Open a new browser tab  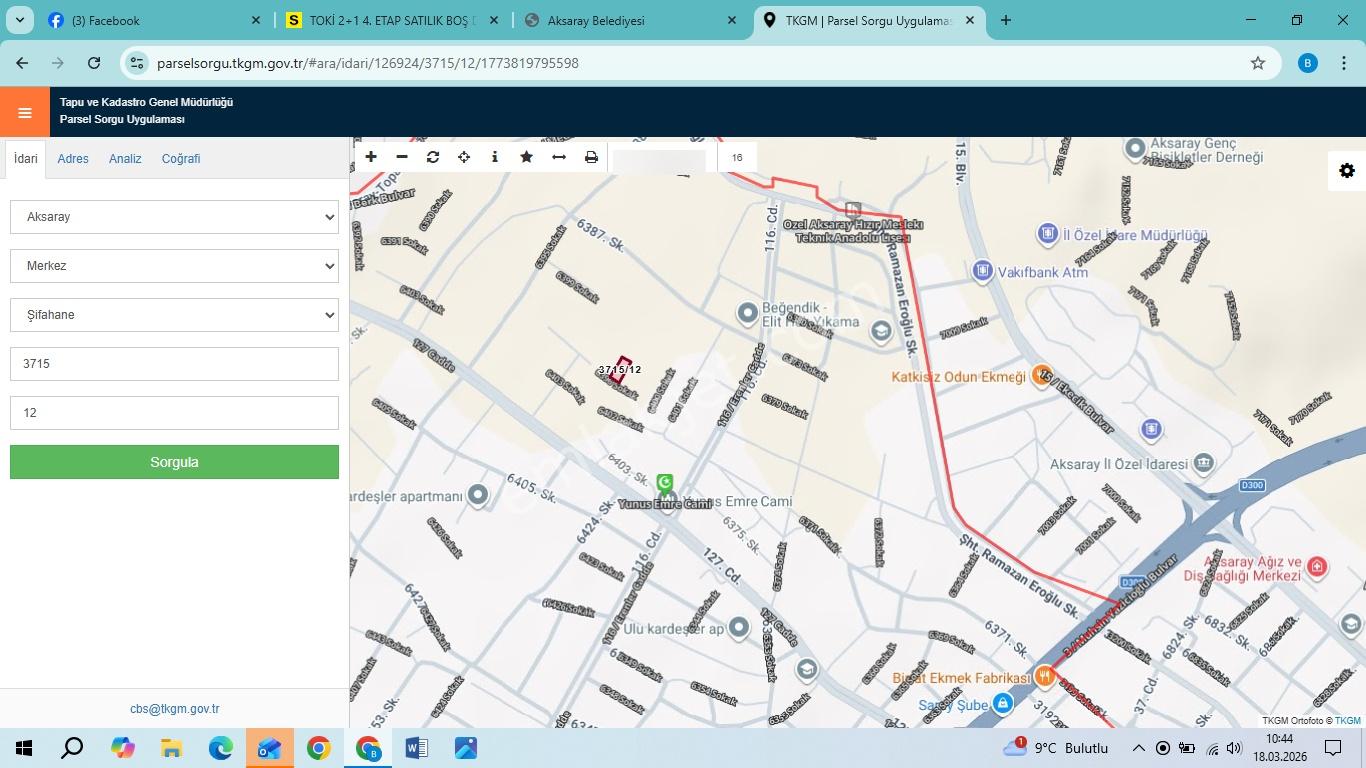point(1005,20)
